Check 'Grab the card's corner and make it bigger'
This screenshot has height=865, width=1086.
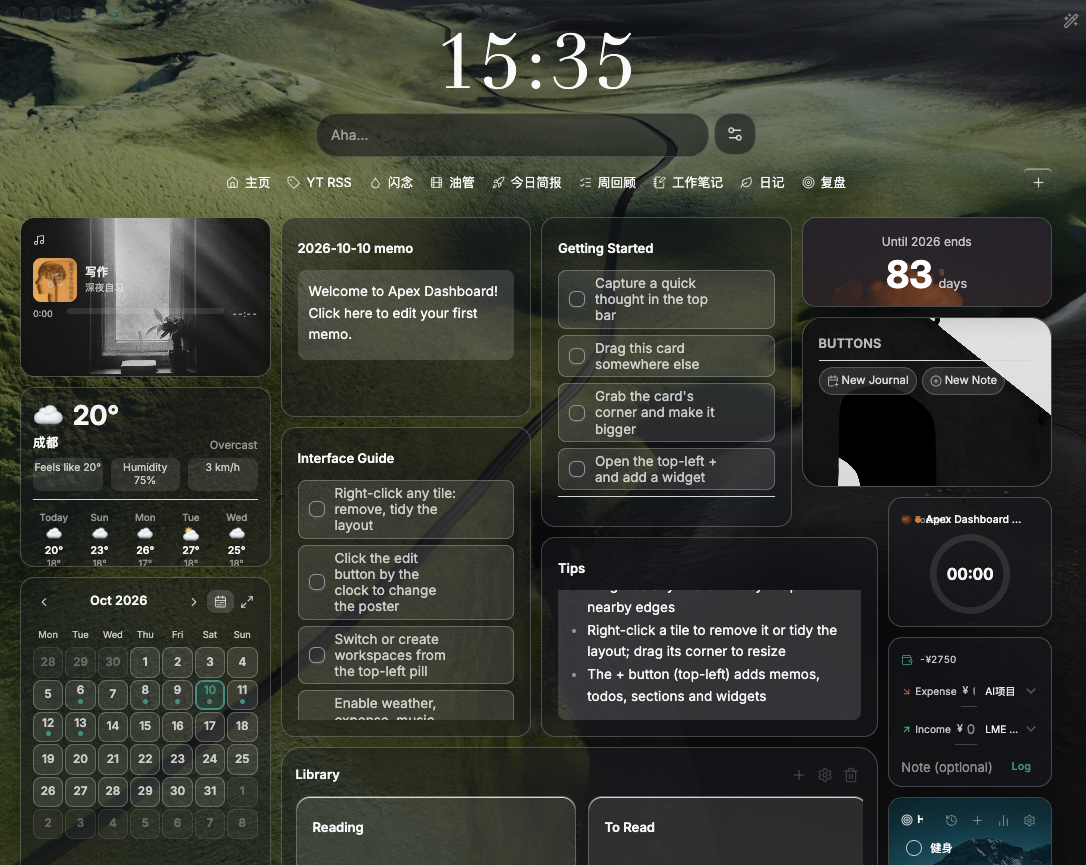577,413
